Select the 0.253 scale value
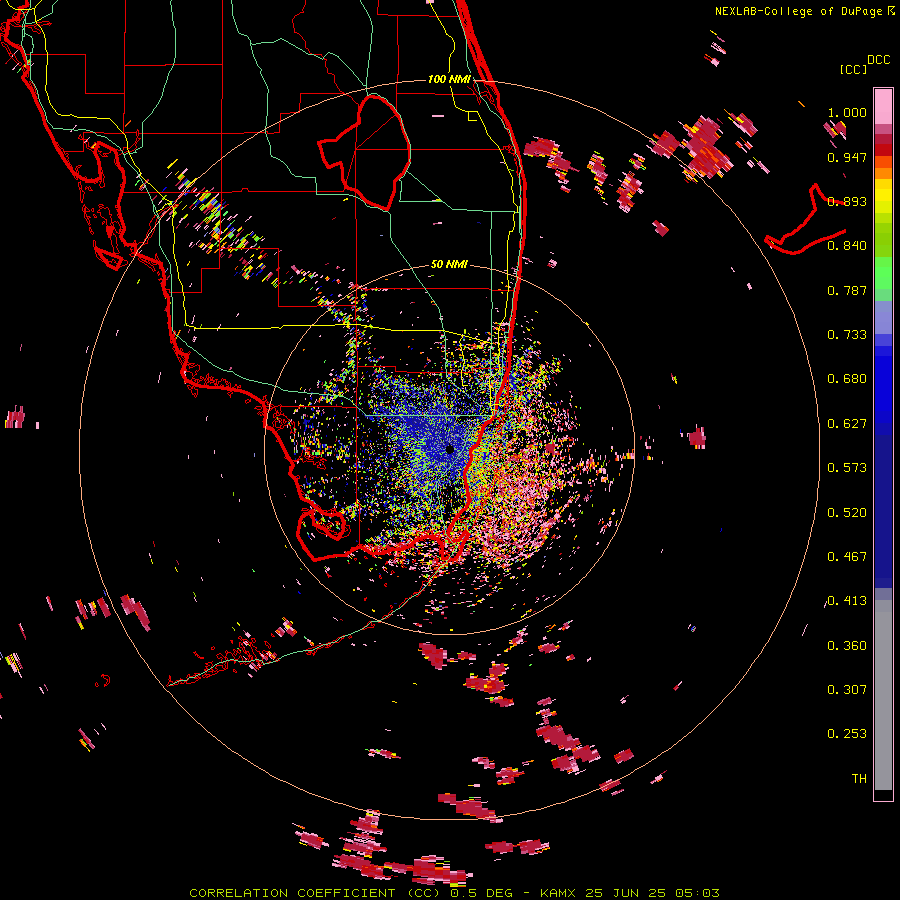The image size is (900, 900). click(x=847, y=734)
